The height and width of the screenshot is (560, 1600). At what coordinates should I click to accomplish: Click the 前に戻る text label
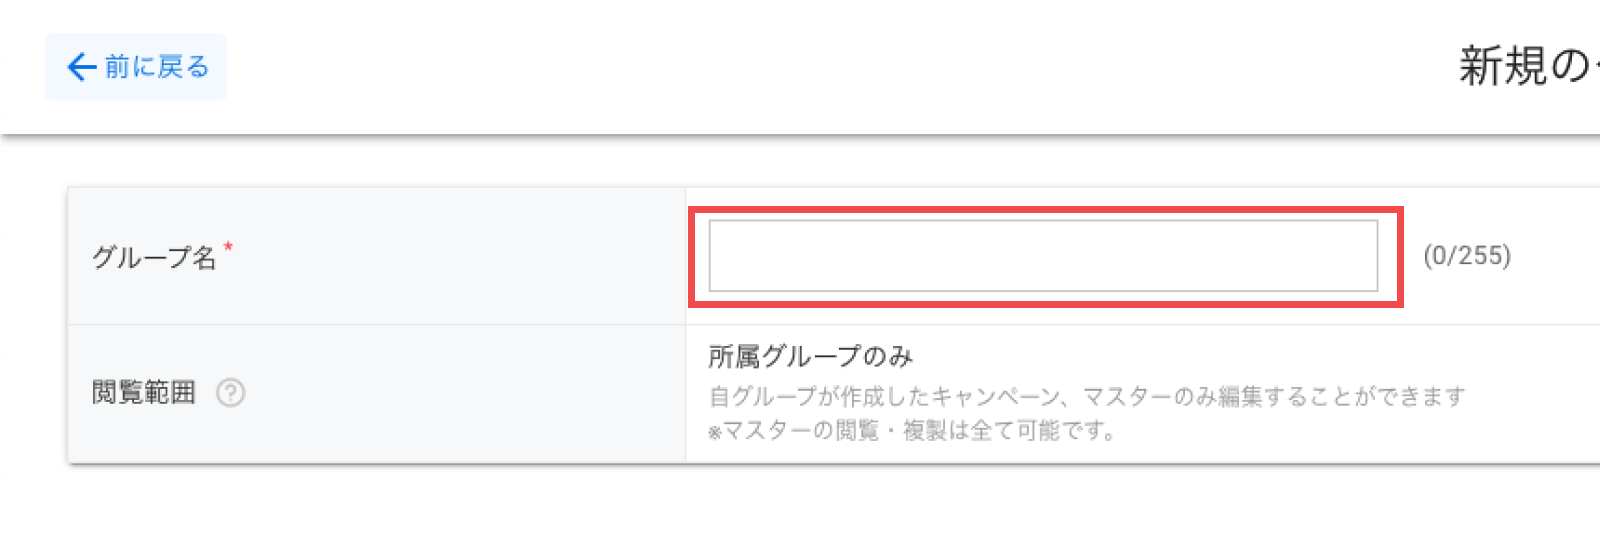click(157, 67)
